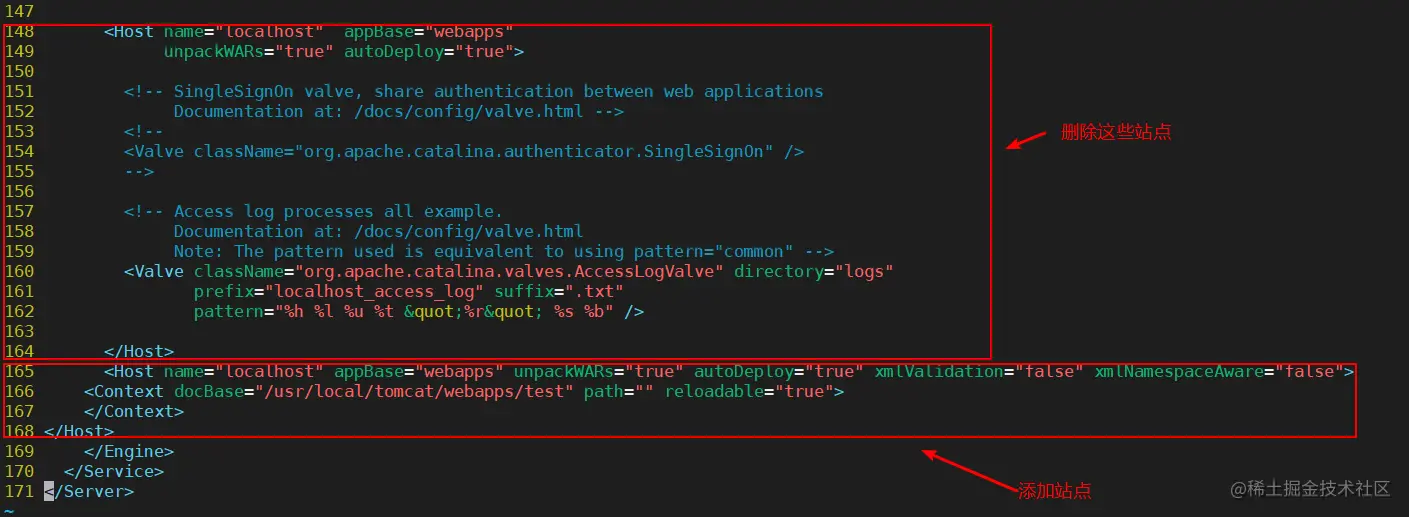Image resolution: width=1409 pixels, height=517 pixels.
Task: Click the tilde empty-line marker below line 171
Action: (9, 510)
